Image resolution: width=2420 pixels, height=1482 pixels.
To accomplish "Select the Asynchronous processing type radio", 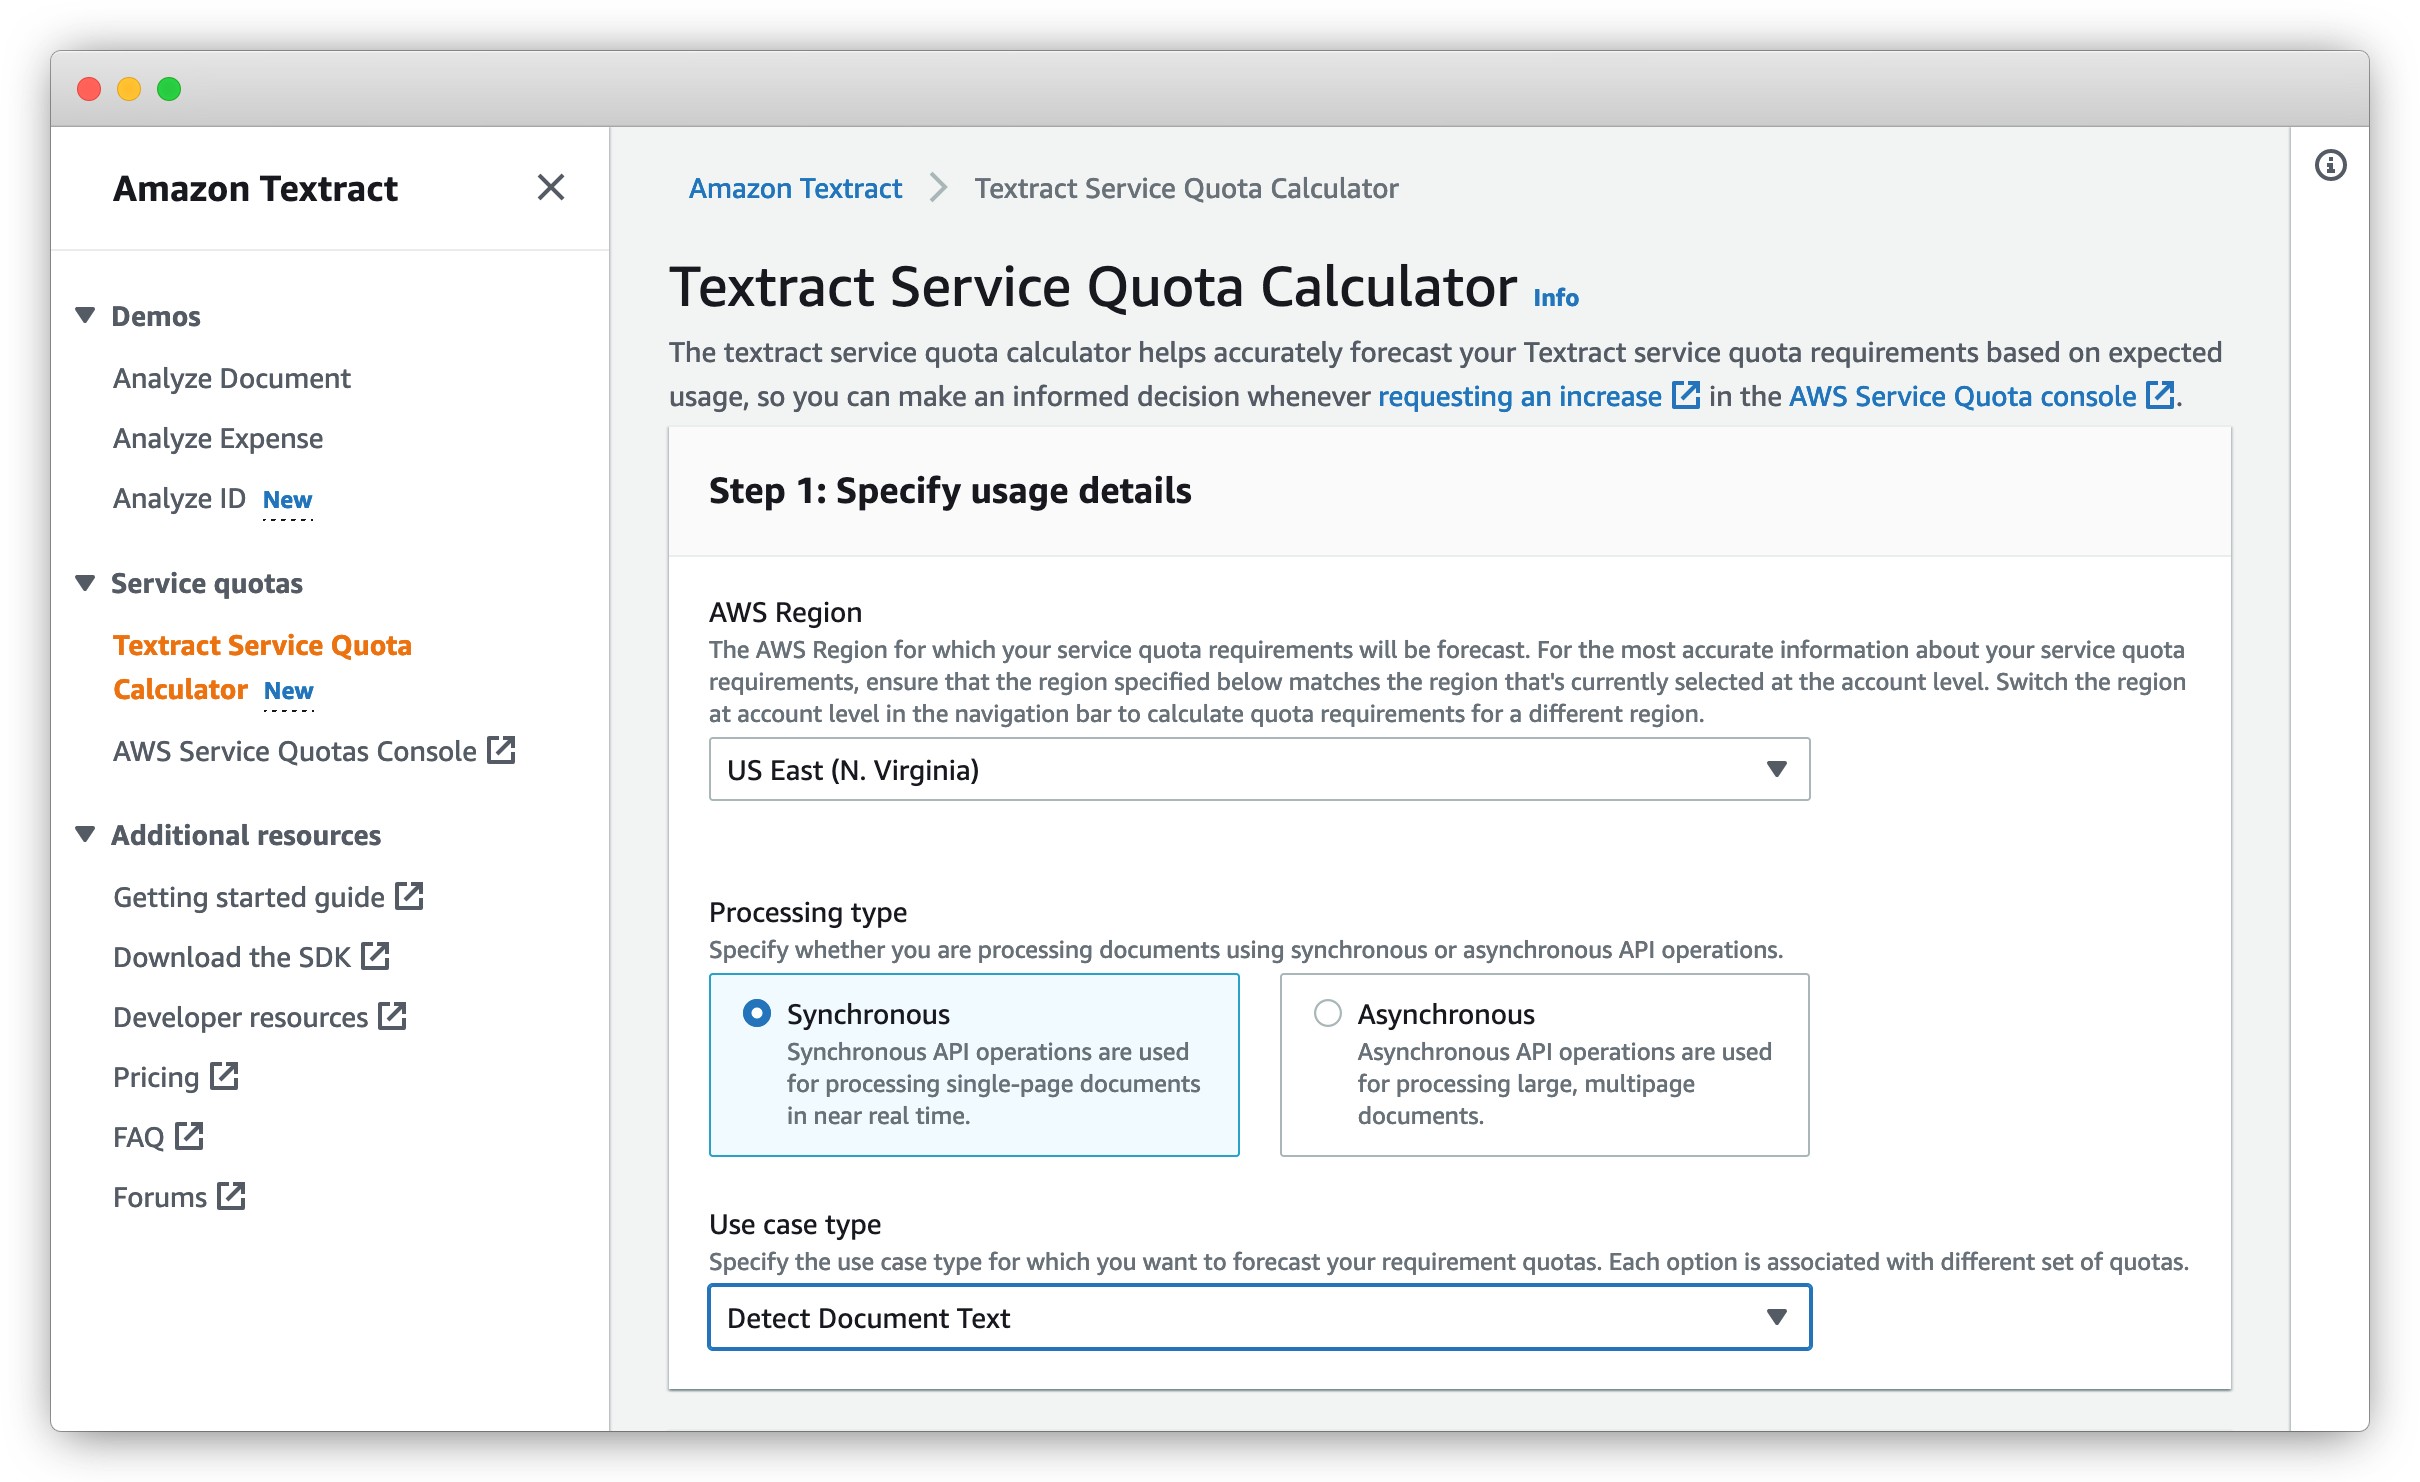I will click(1327, 1013).
